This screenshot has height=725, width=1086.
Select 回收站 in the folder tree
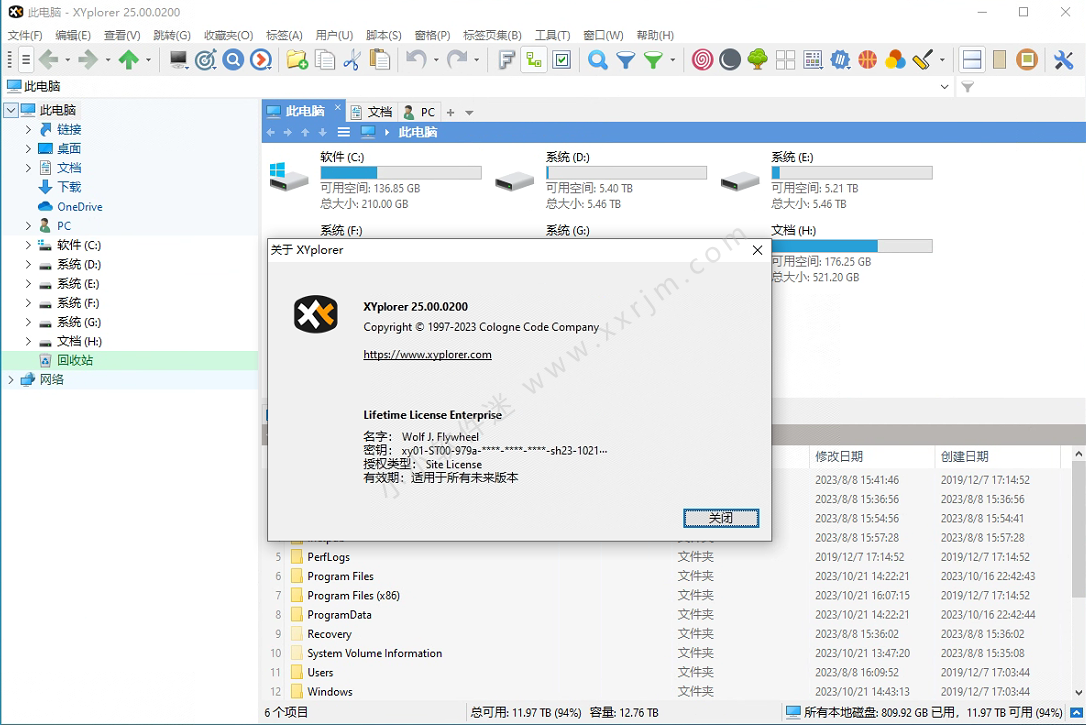(75, 360)
